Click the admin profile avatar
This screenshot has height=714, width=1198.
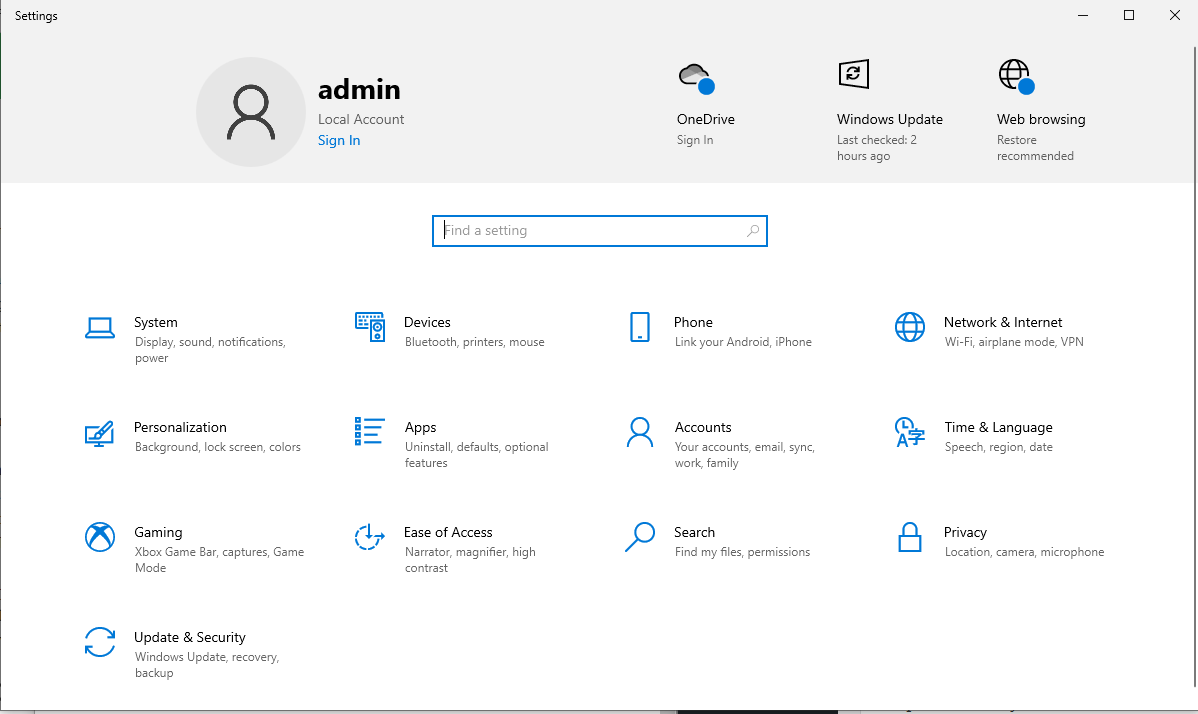251,112
